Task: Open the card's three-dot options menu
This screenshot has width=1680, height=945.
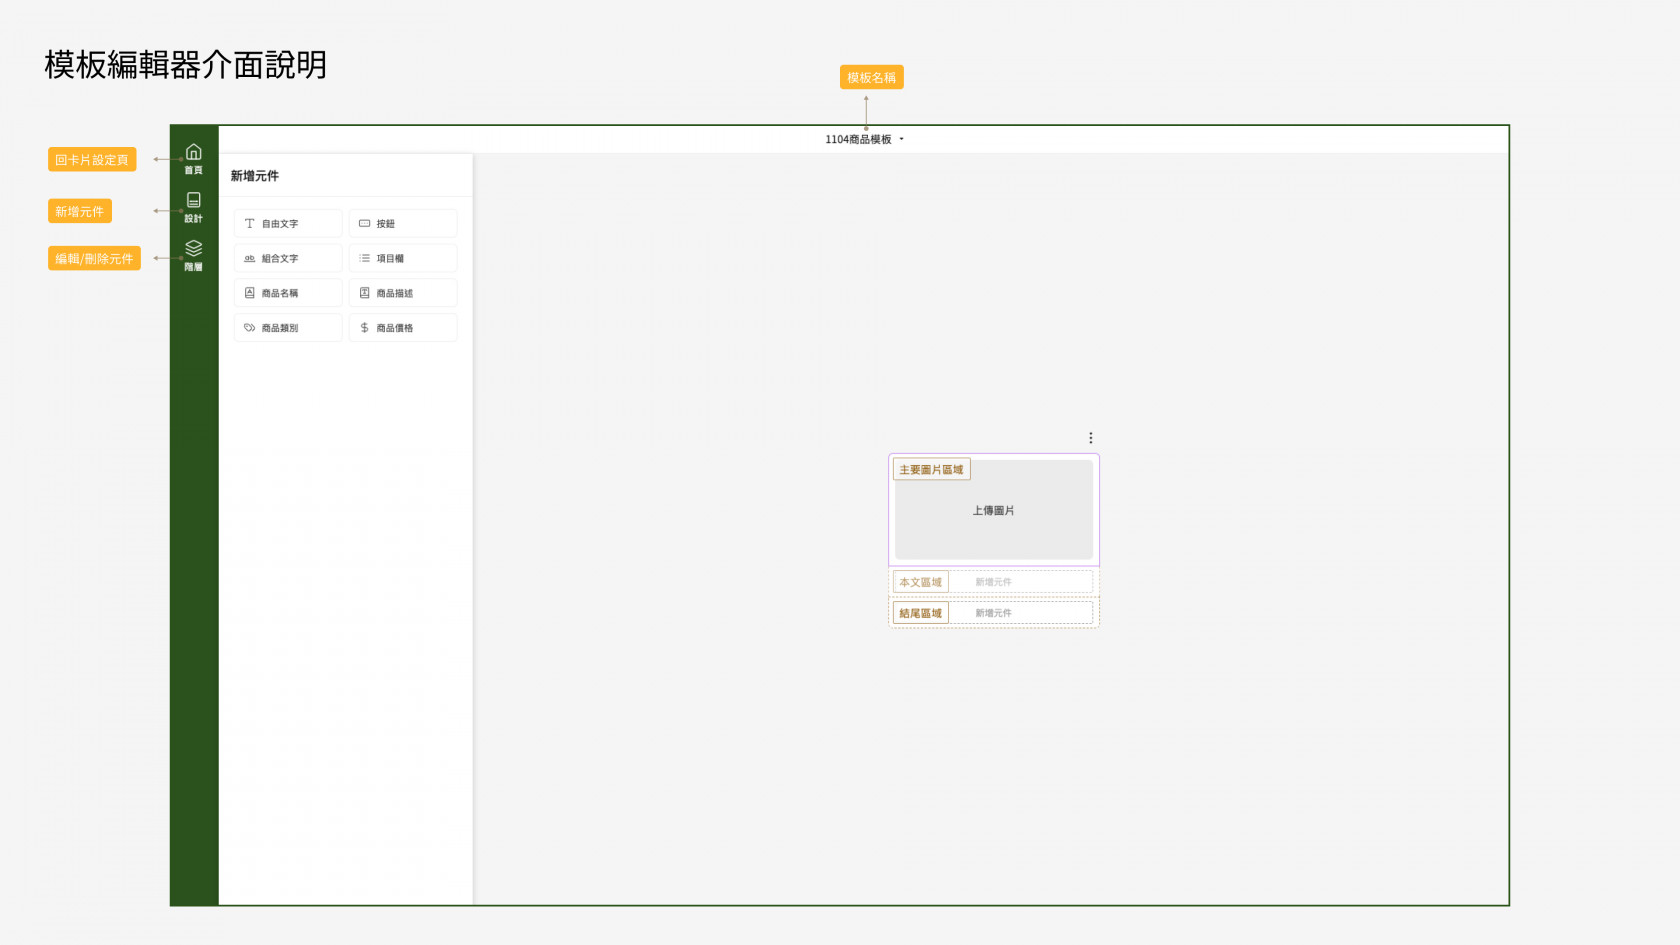Action: [x=1090, y=438]
